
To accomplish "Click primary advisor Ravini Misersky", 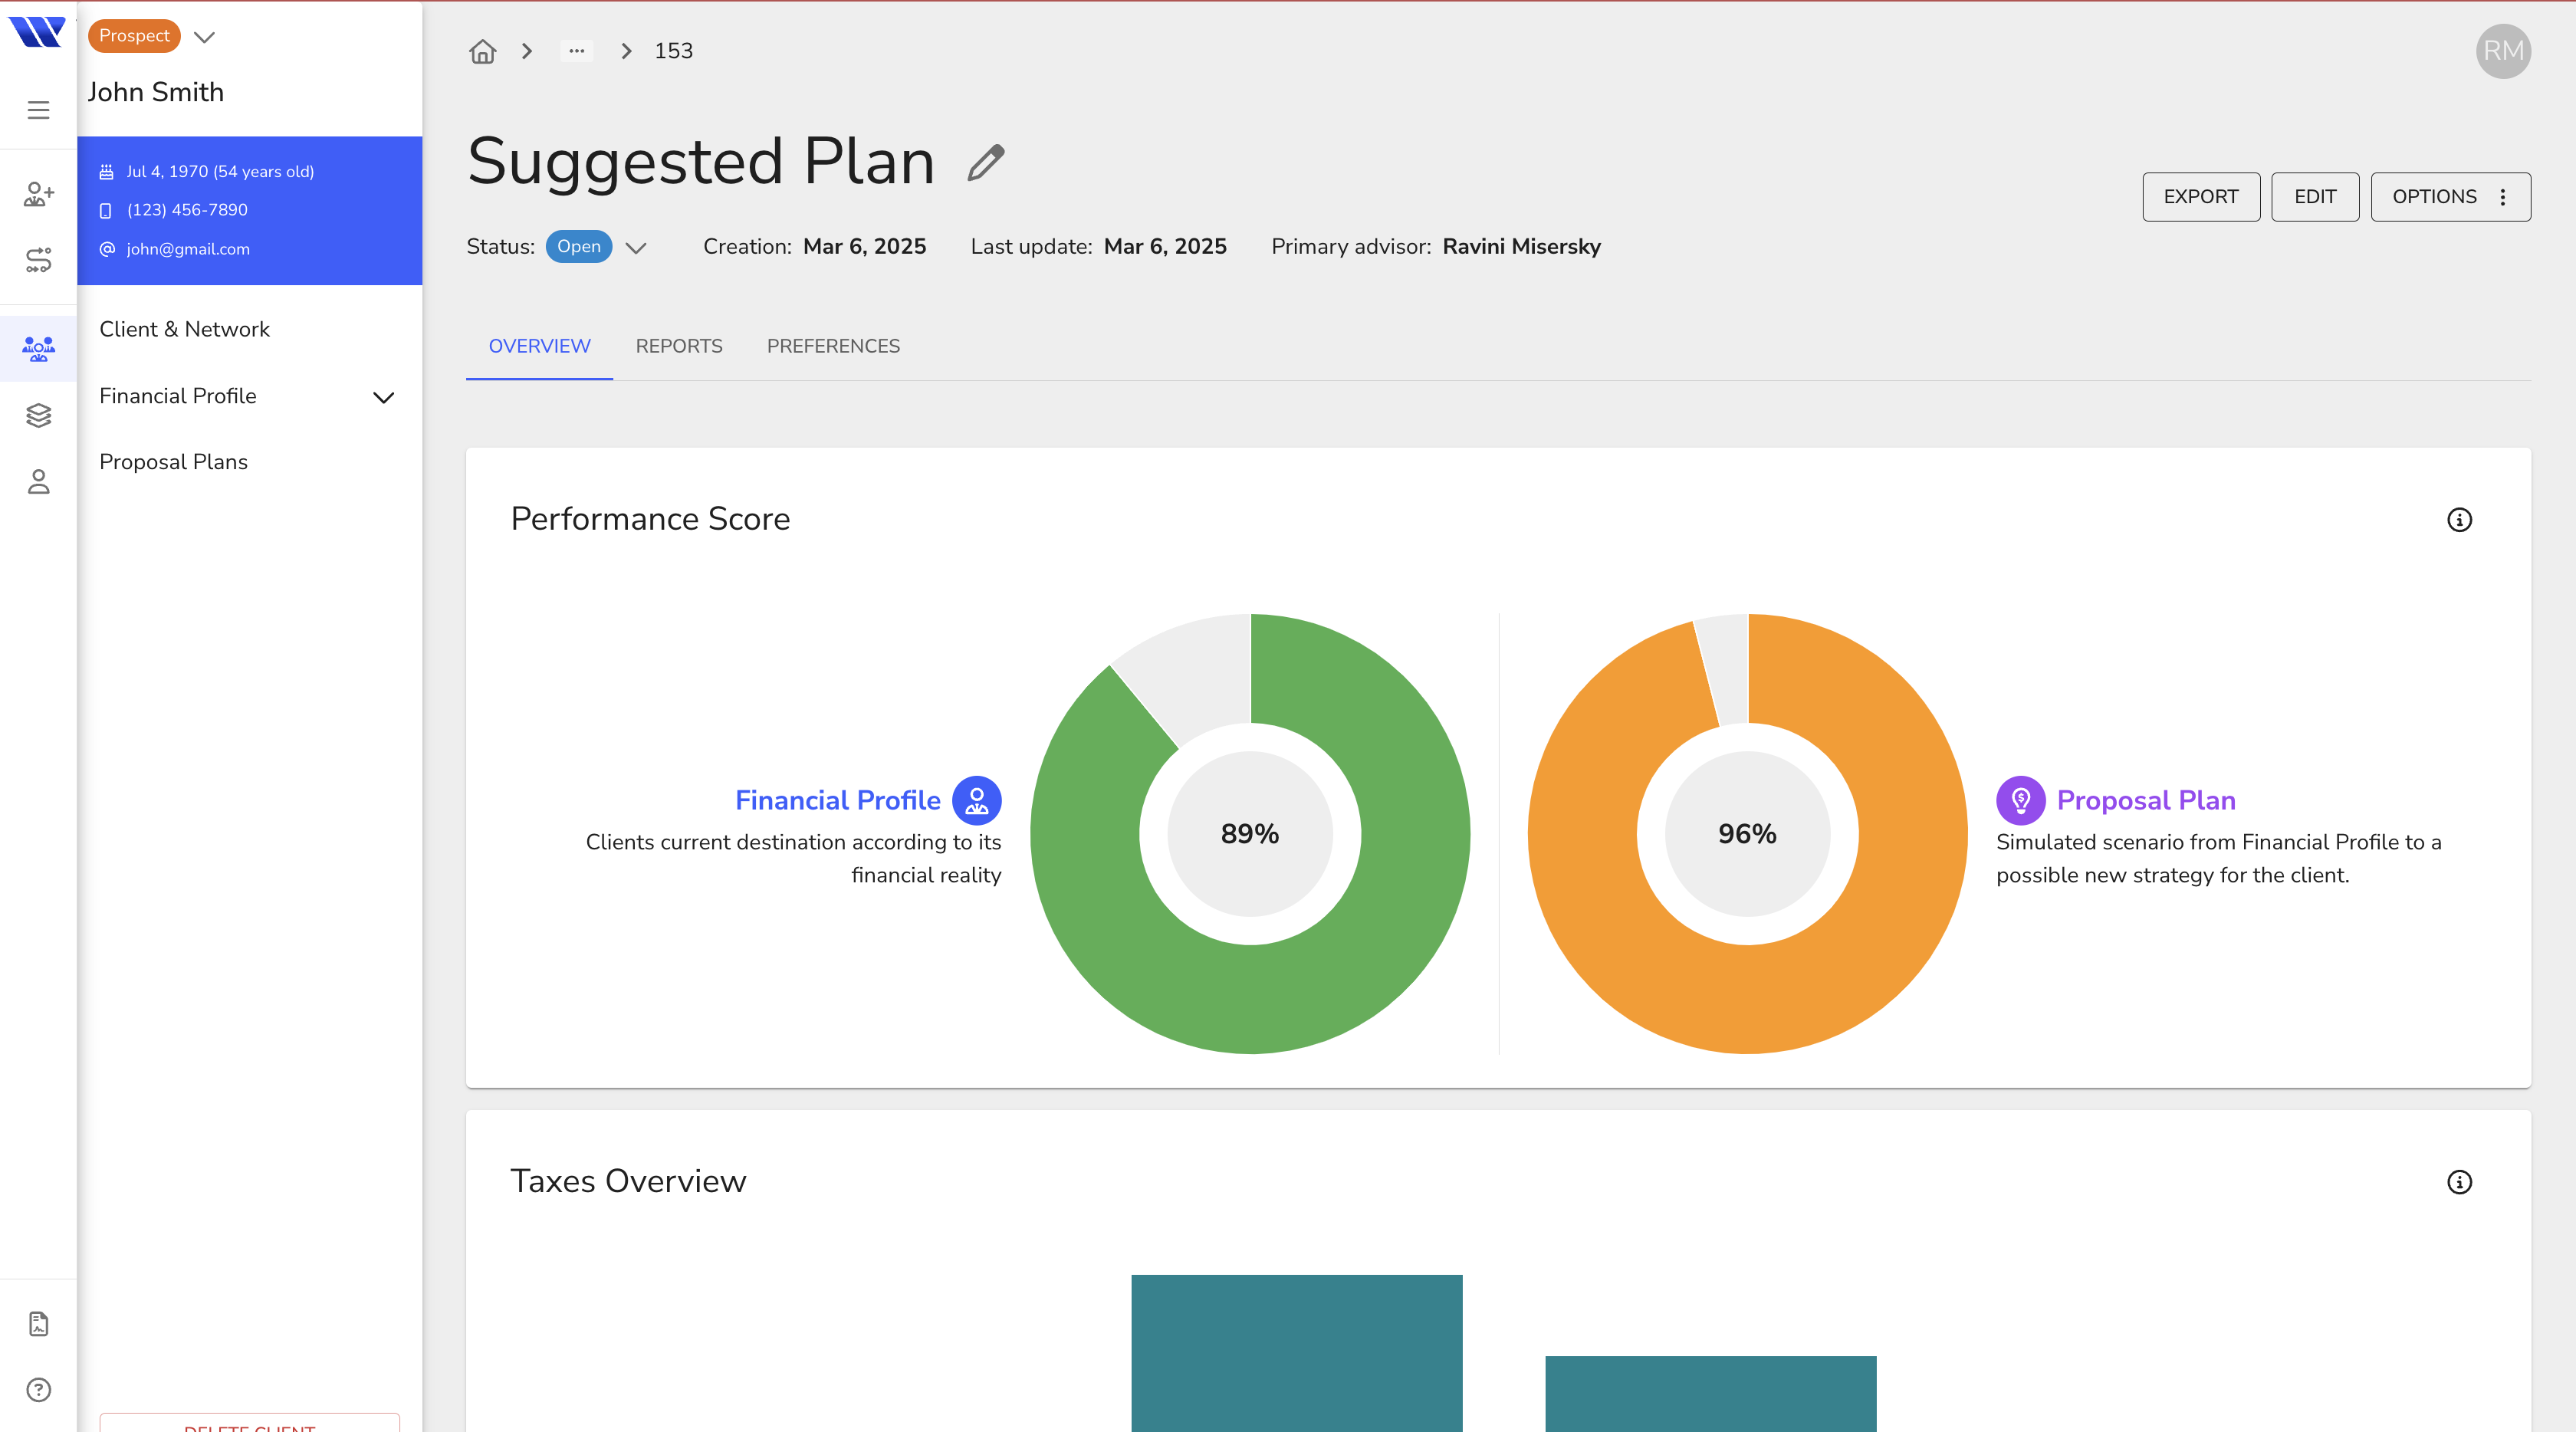I will click(1521, 247).
